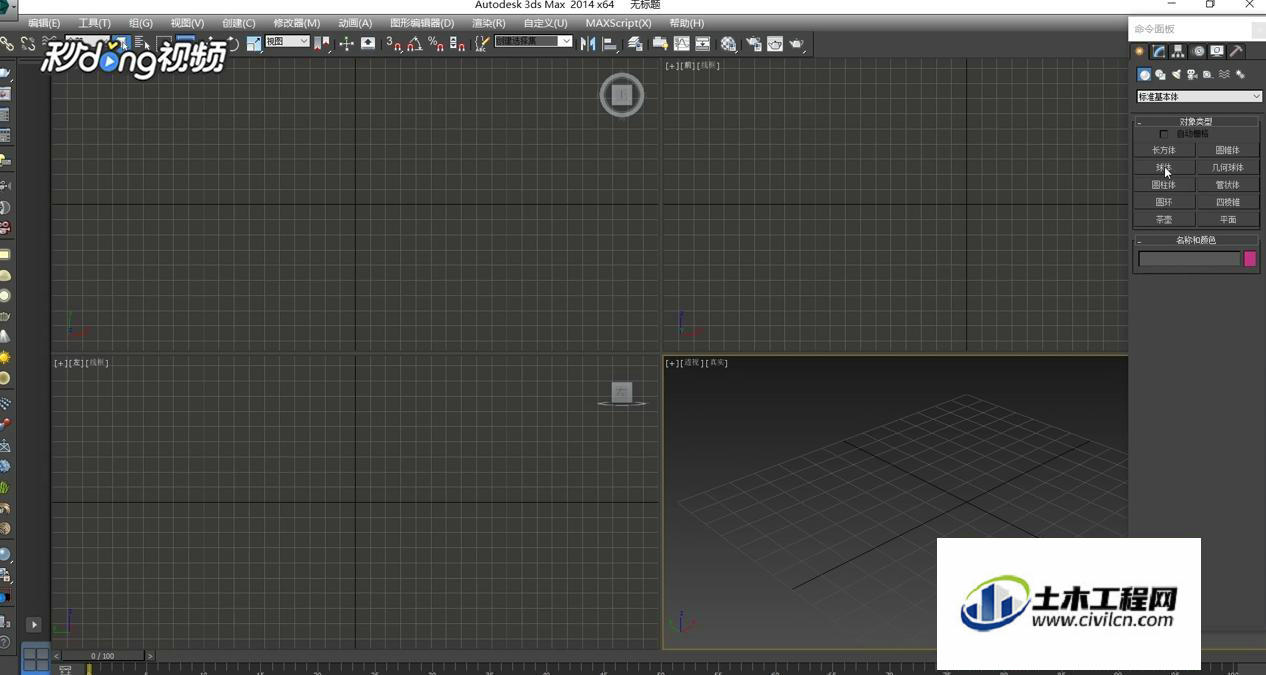Expand the viewport layout tabs arrow
This screenshot has width=1266, height=675.
coord(33,624)
